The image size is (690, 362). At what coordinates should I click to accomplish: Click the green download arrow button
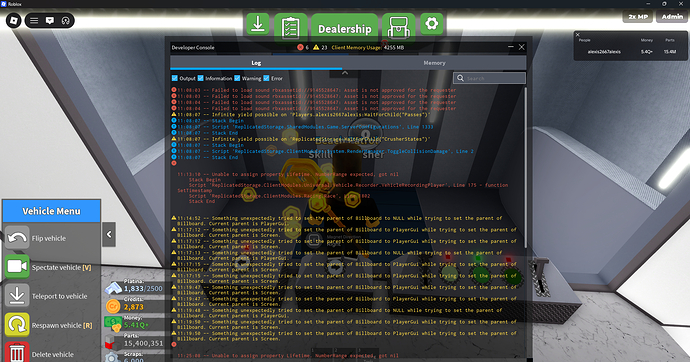(x=257, y=24)
